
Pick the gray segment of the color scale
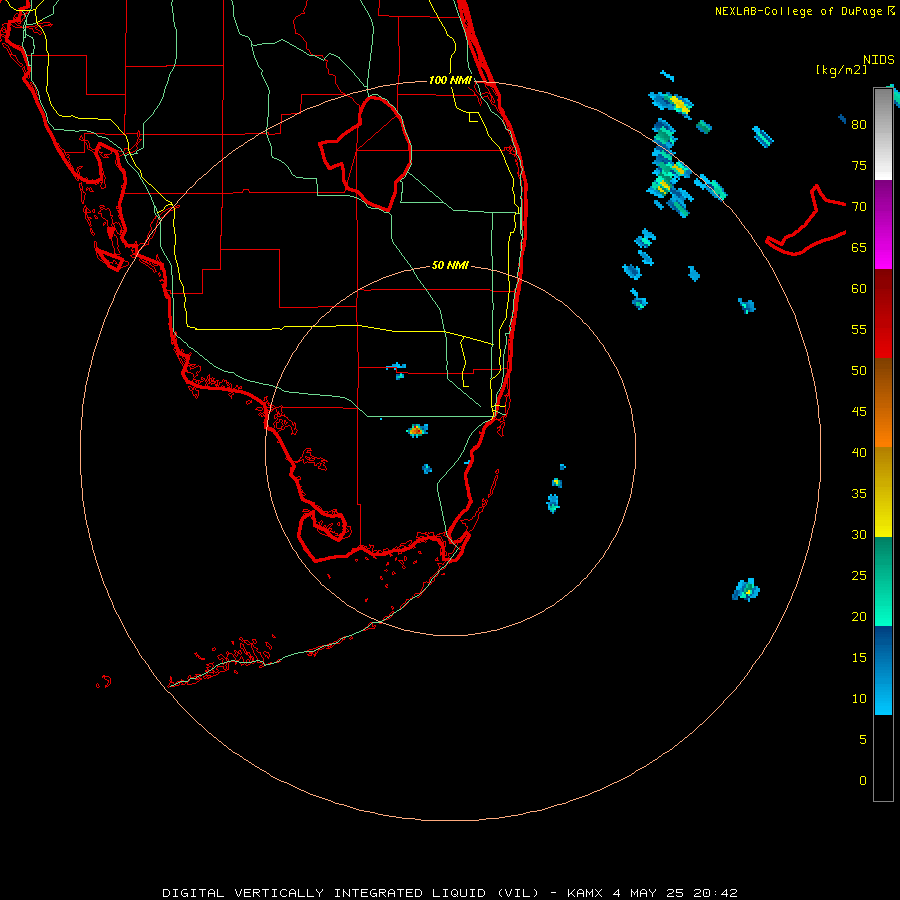pos(883,134)
